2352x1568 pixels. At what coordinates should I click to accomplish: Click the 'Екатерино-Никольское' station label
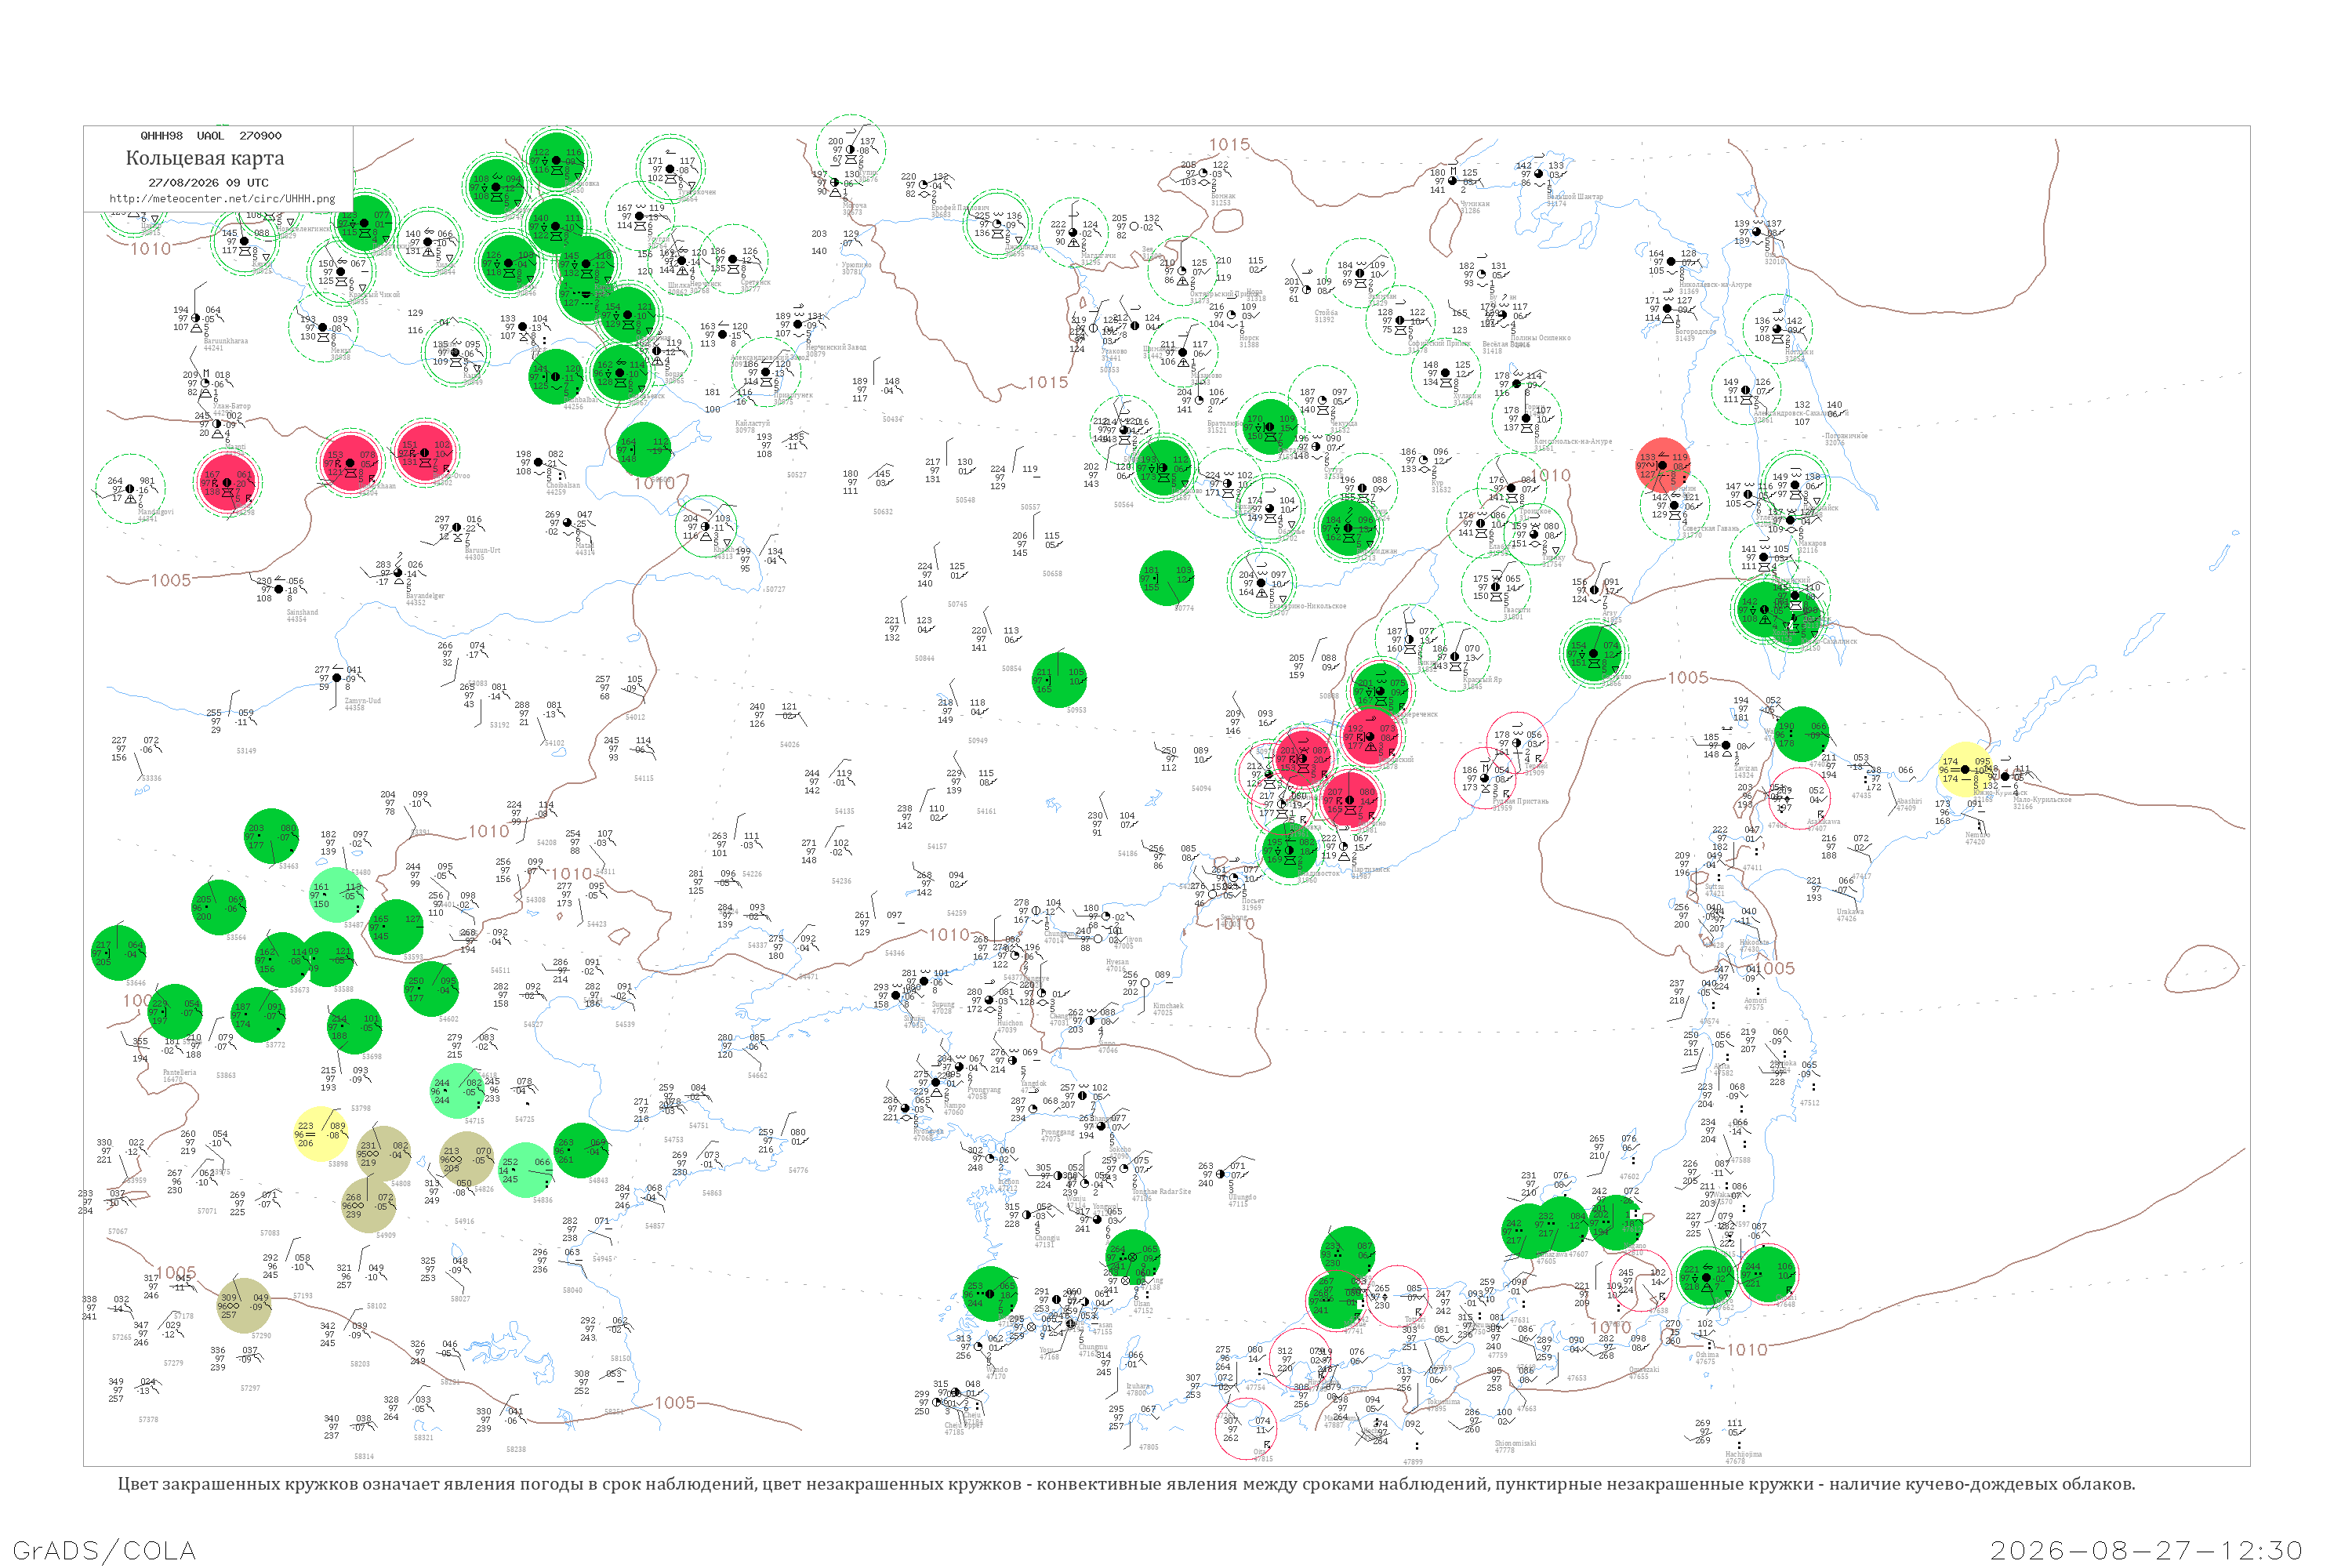click(x=1308, y=606)
